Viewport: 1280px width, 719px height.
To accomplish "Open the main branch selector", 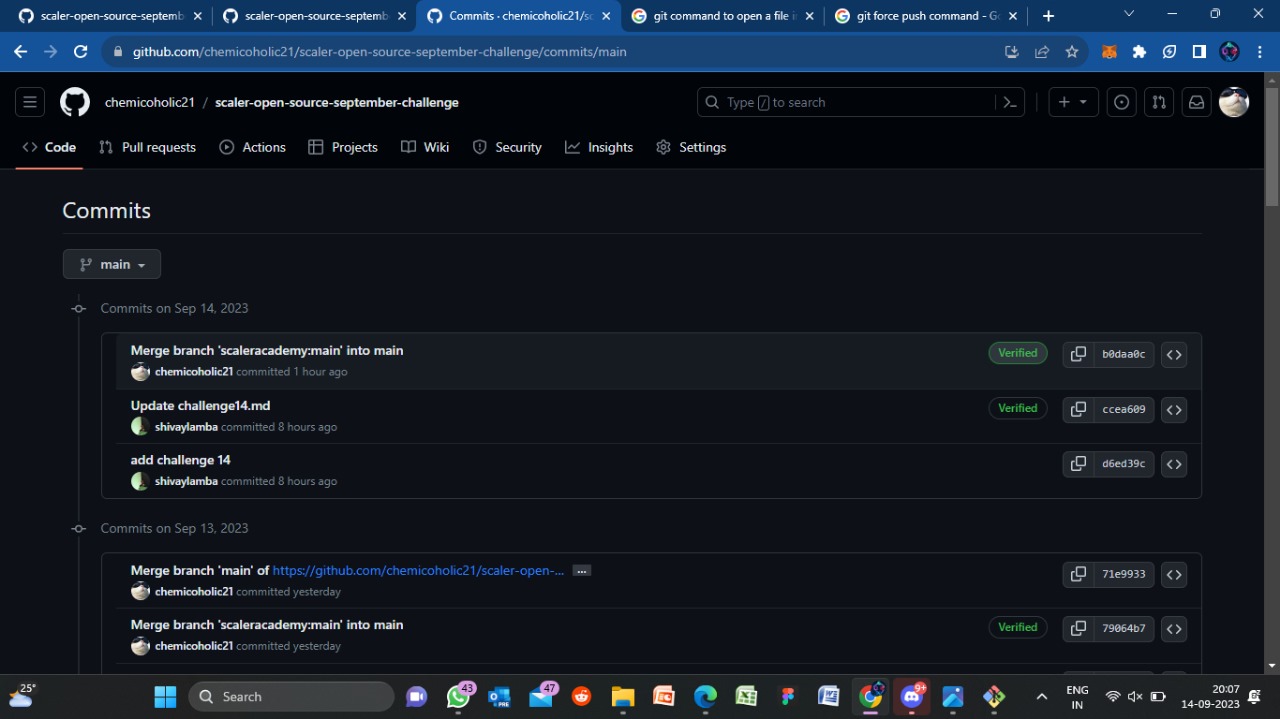I will [x=111, y=264].
